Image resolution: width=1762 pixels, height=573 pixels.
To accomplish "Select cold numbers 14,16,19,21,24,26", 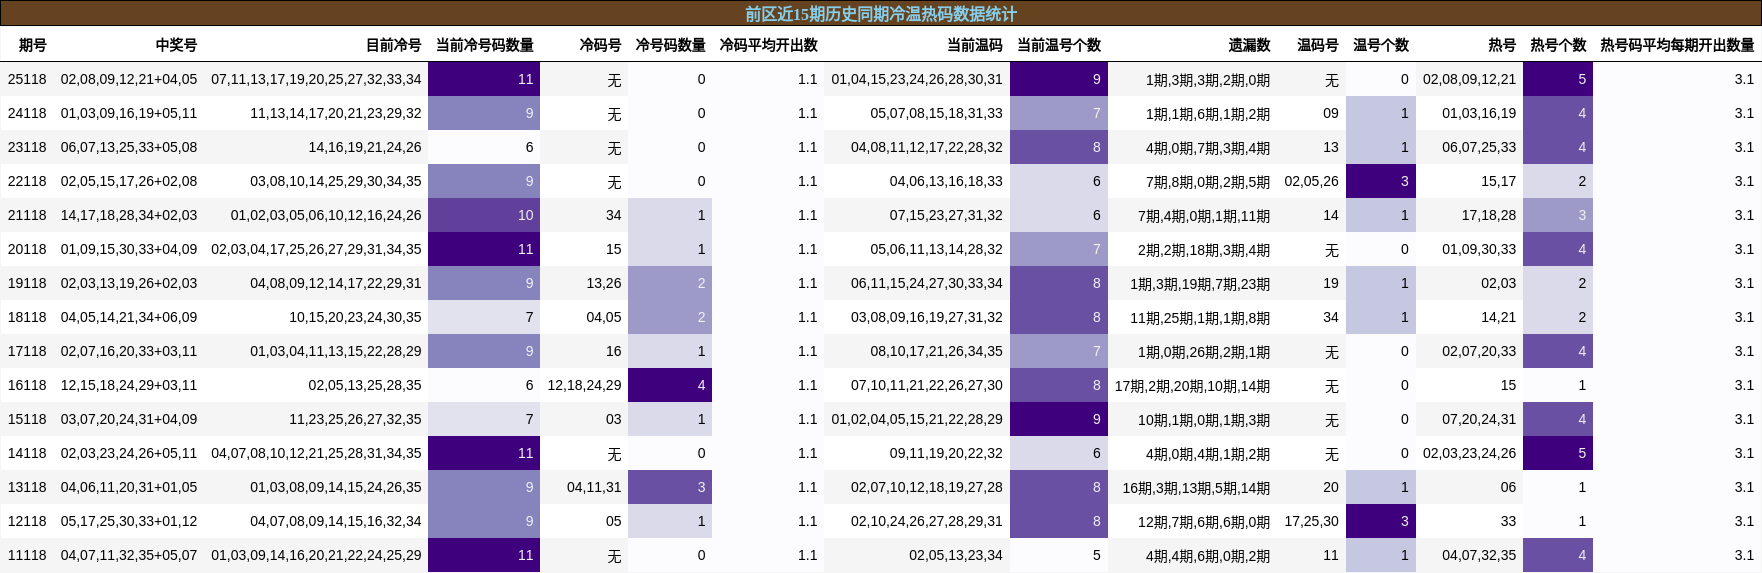I will (365, 147).
